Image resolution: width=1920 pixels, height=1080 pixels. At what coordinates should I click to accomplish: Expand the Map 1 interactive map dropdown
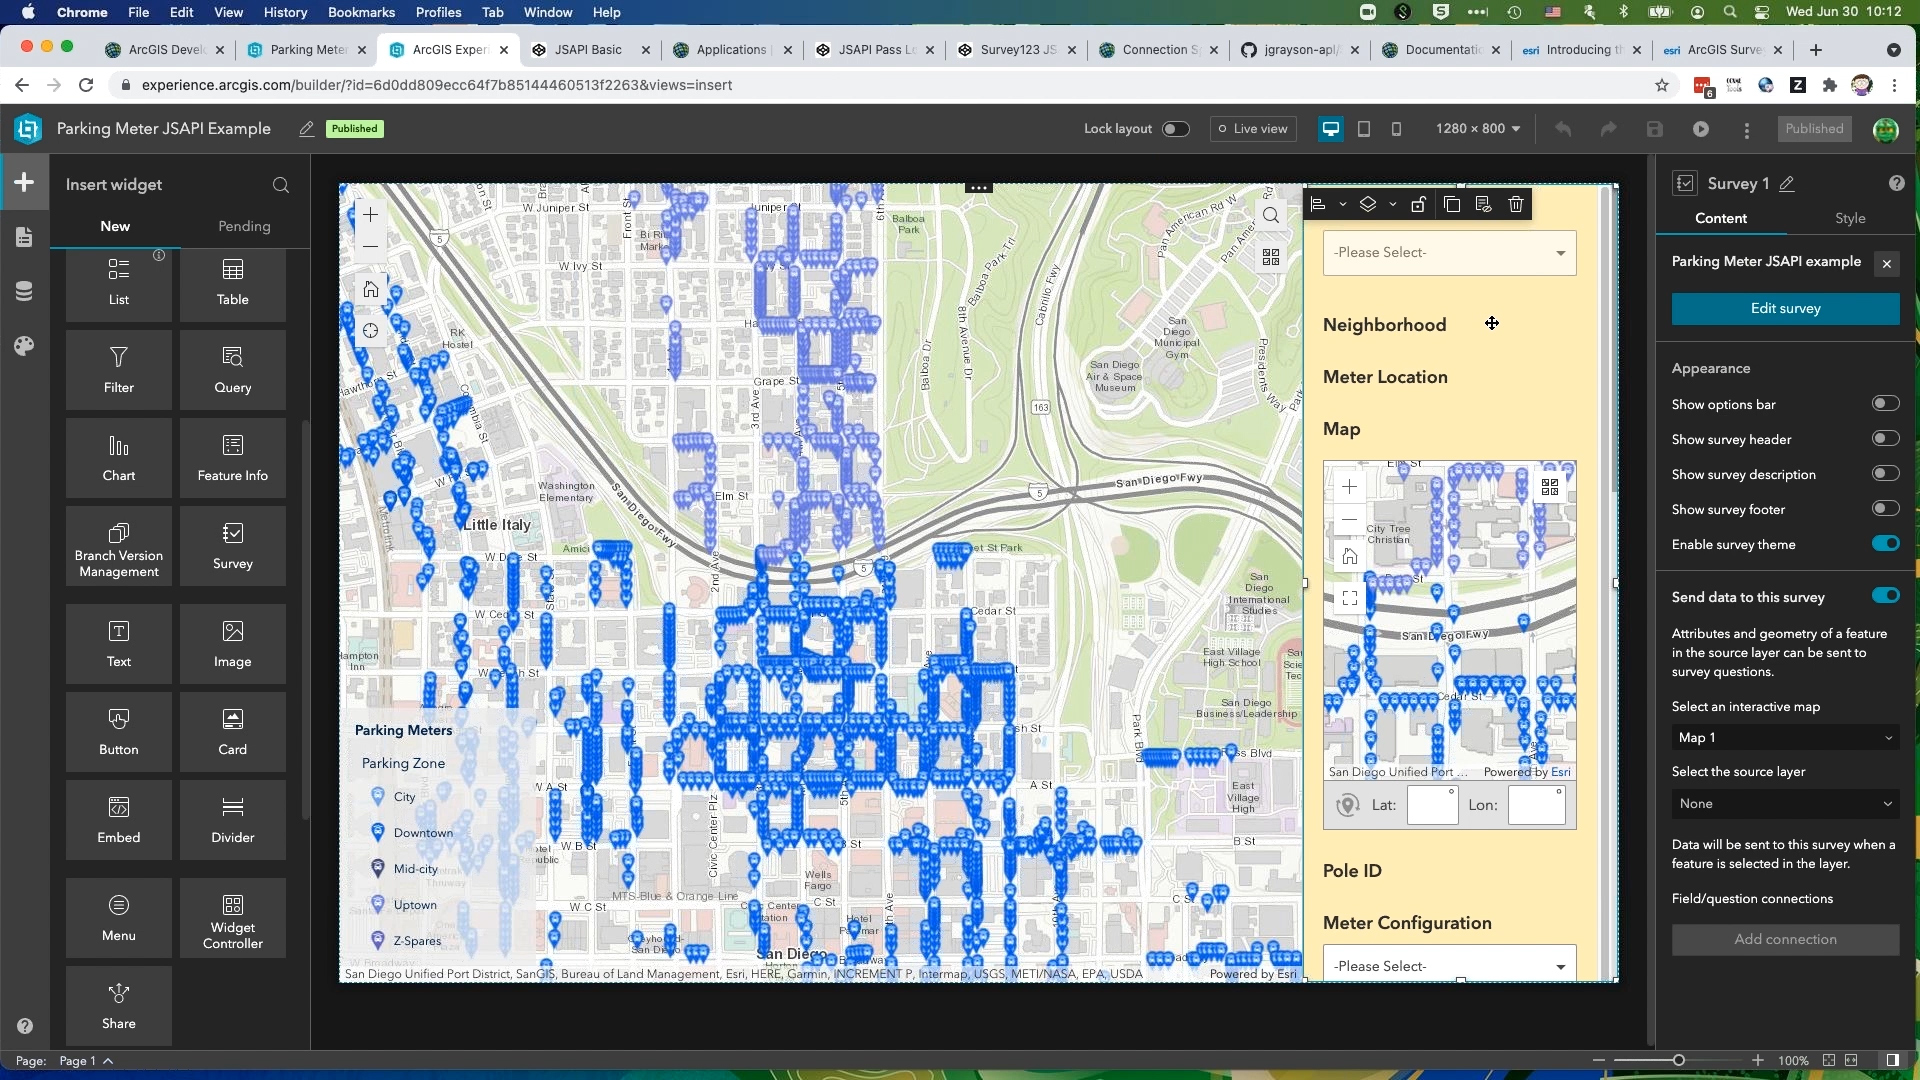pos(1785,738)
